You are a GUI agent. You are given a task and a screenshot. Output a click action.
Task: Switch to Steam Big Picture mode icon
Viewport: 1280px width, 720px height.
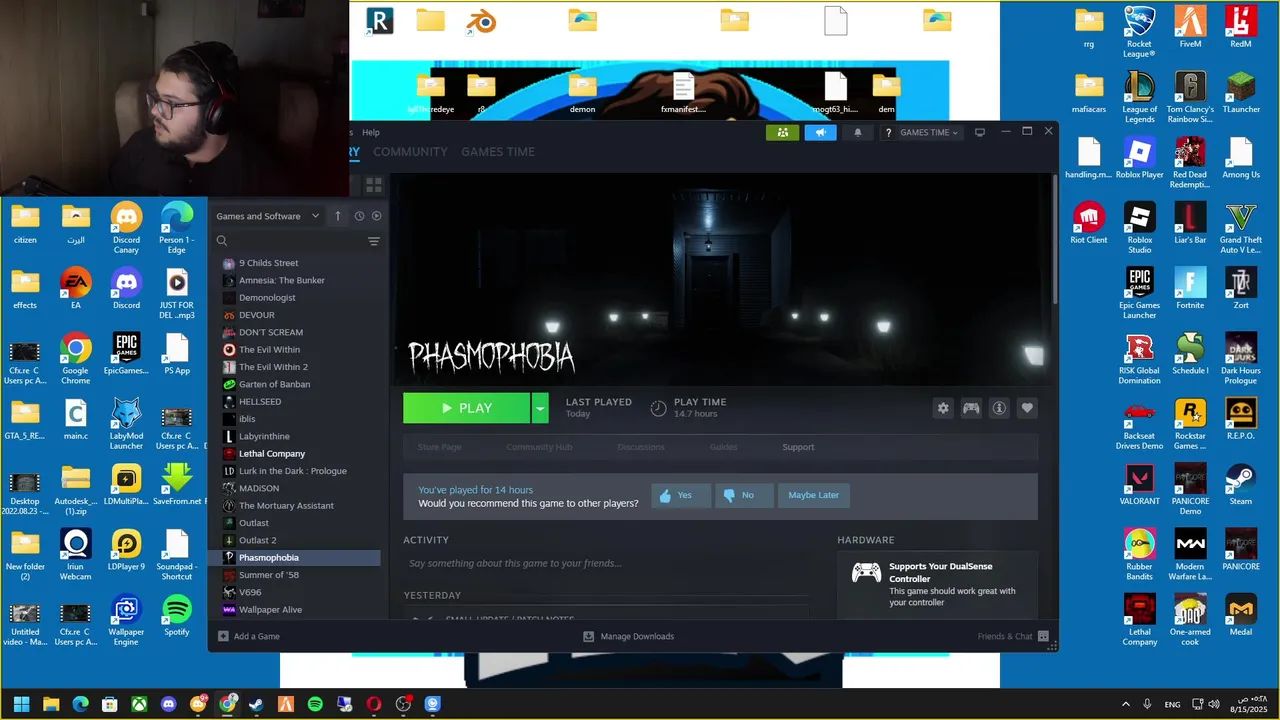coord(980,132)
